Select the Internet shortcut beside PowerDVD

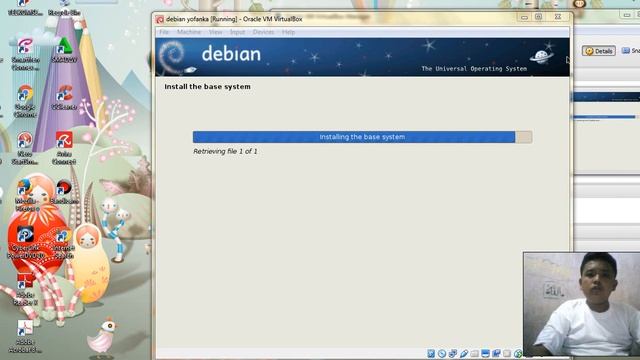[x=63, y=242]
